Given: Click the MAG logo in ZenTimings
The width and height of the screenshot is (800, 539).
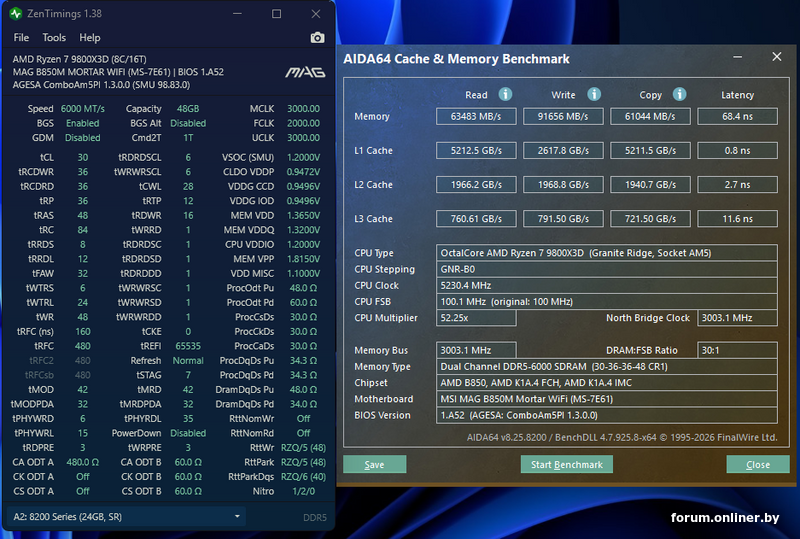Looking at the screenshot, I should [x=304, y=72].
